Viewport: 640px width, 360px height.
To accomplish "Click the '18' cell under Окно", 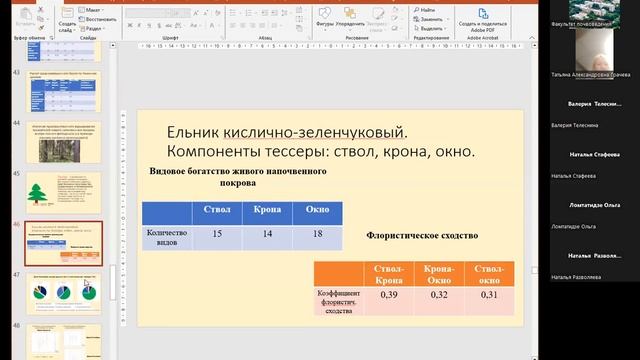I will pos(318,238).
